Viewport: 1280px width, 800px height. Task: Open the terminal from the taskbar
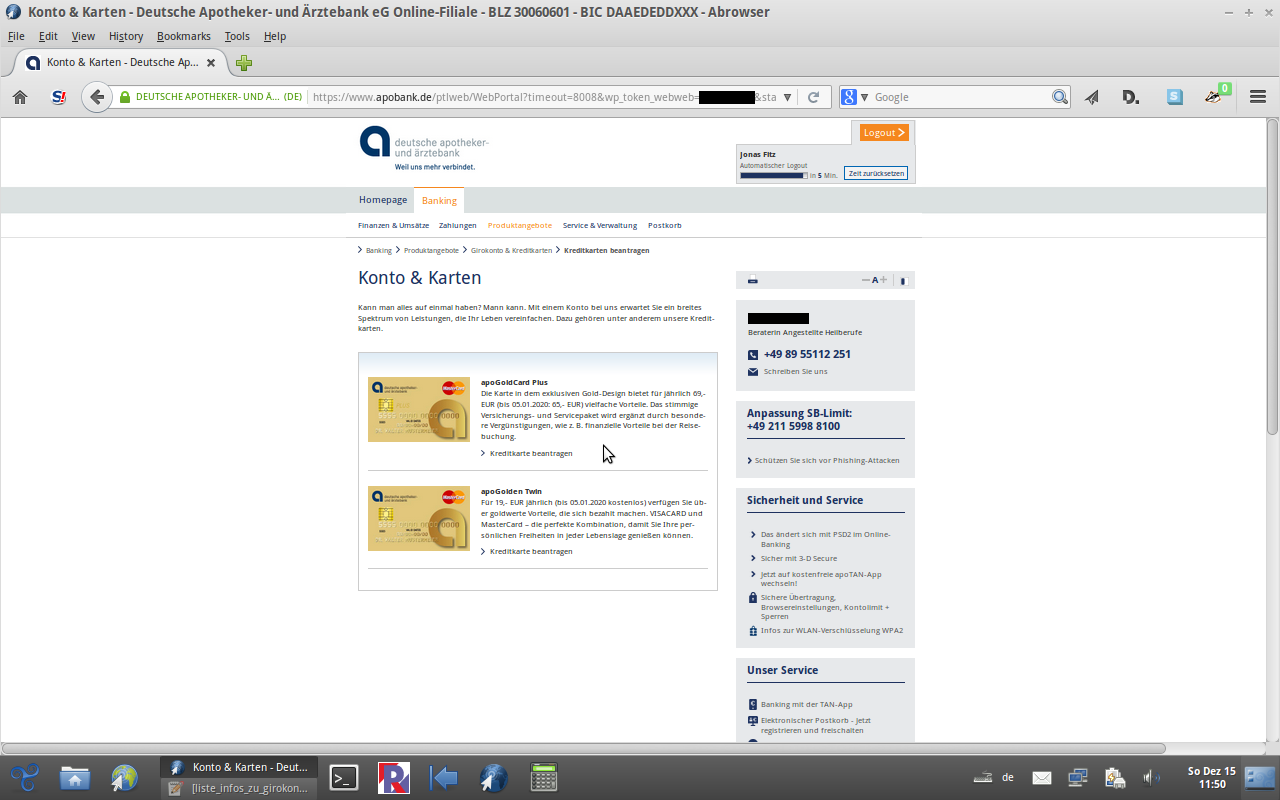(344, 777)
